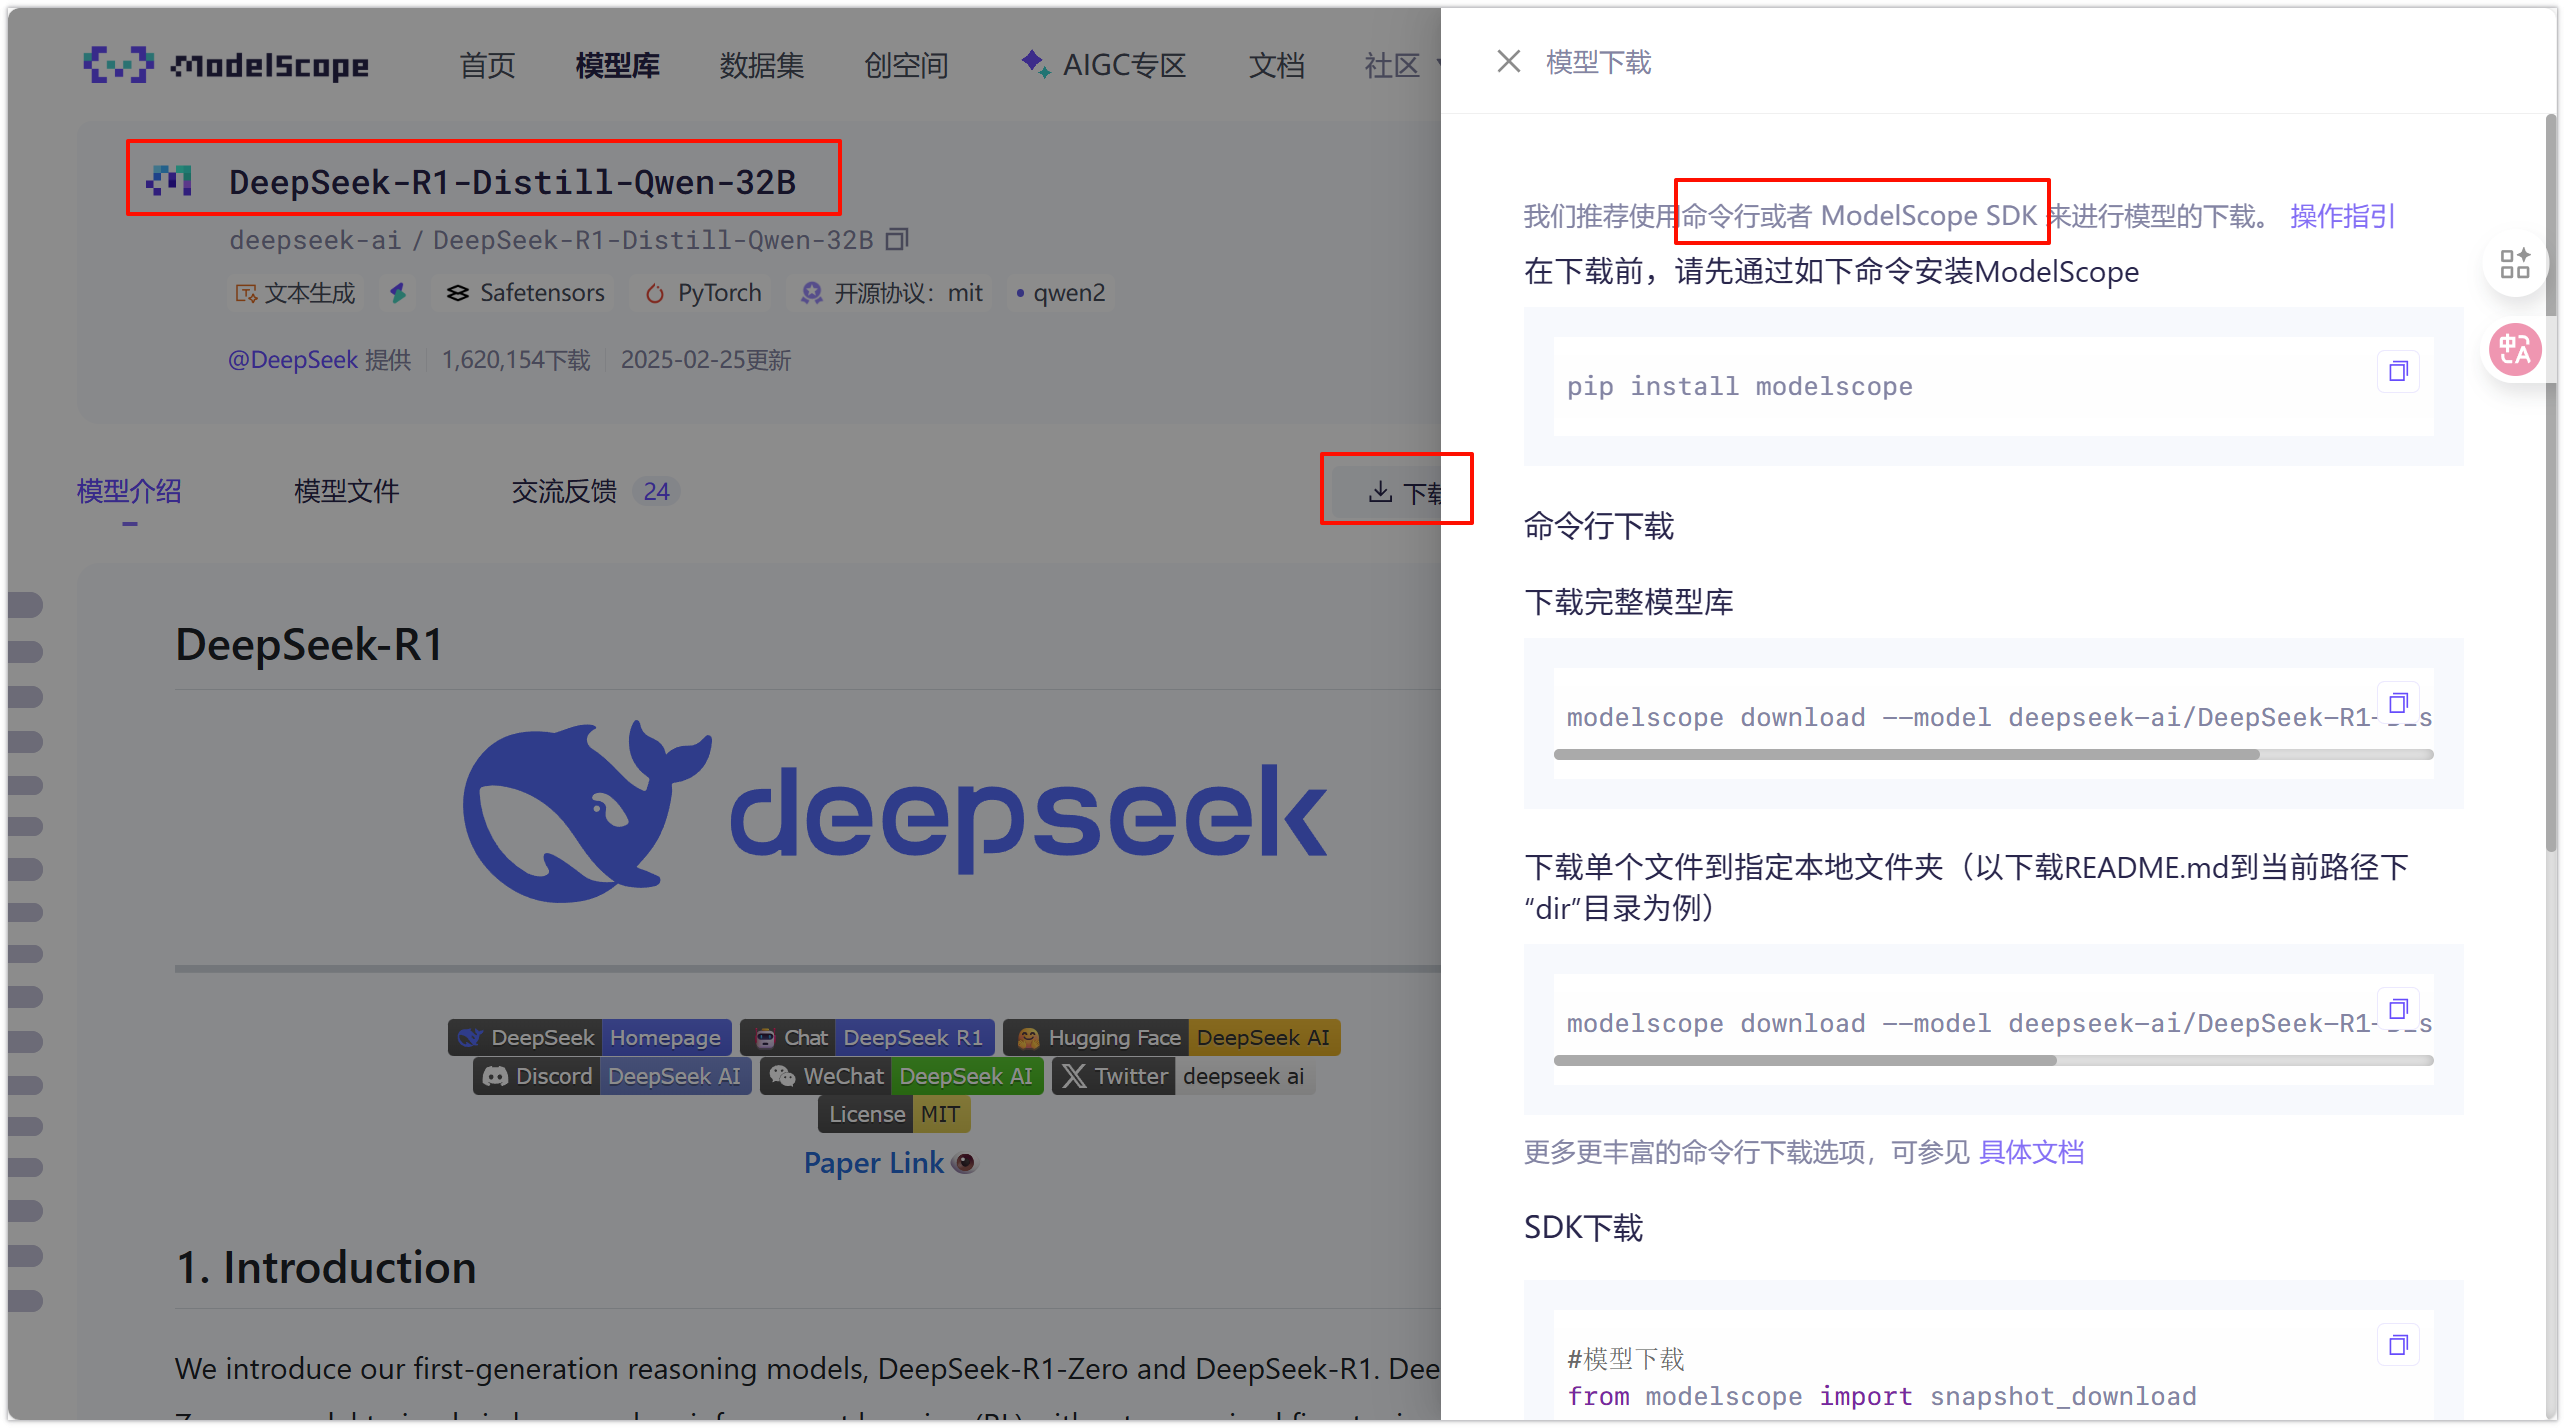Screen dimensions: 2565x1428
Task: Copy model path deepseek-ai/DeepSeek-R1-Distill-Qwen-32B
Action: (x=897, y=239)
